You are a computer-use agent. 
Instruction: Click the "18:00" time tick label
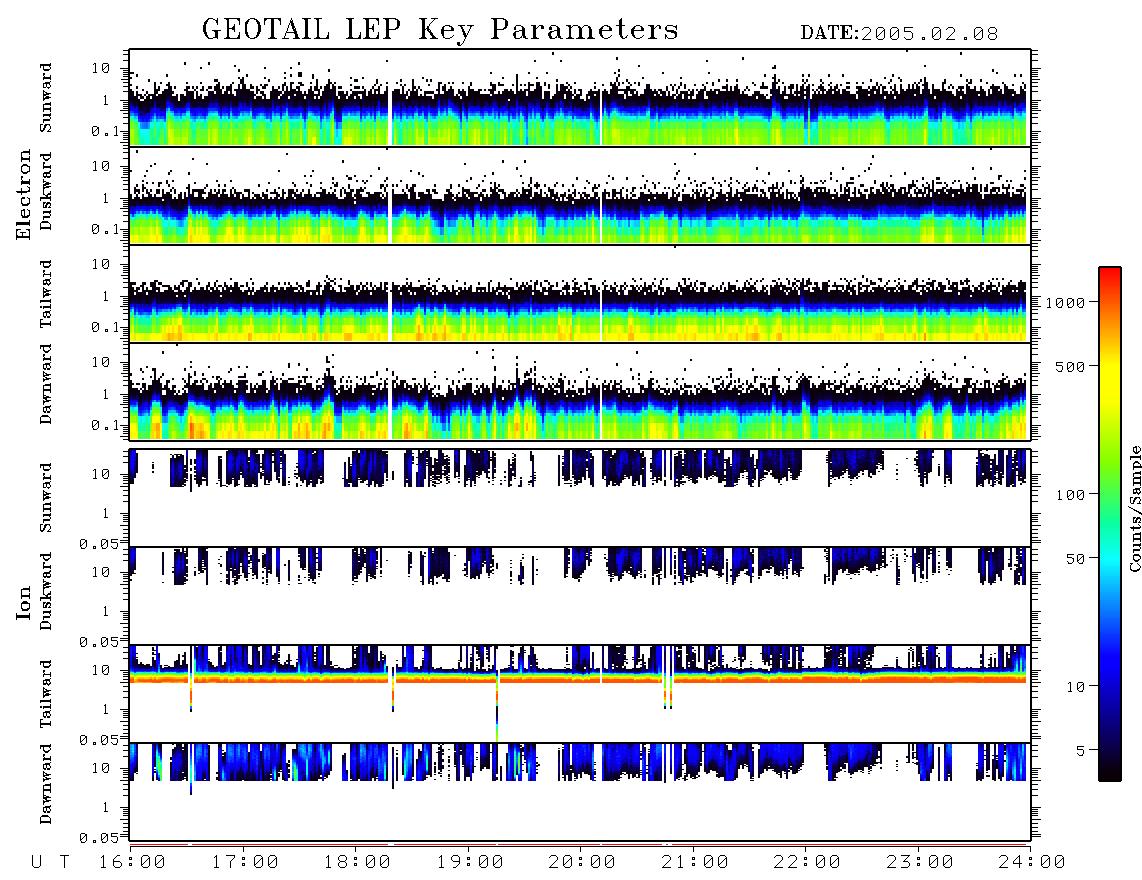(358, 863)
